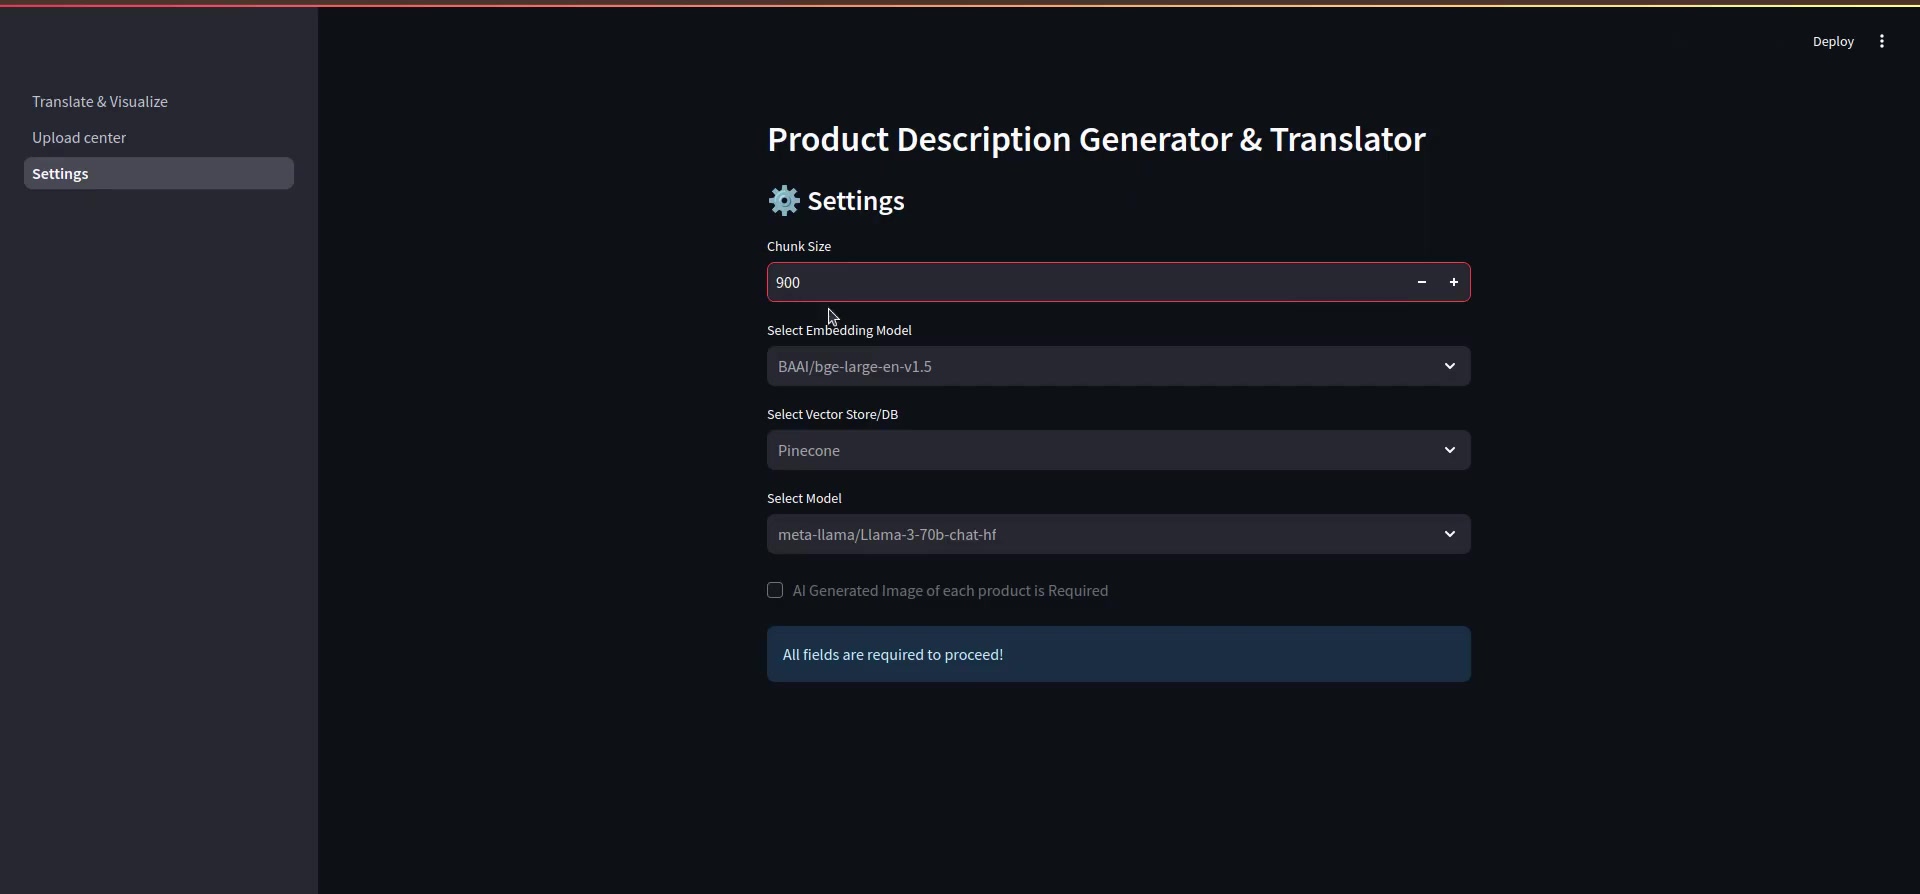Click the 'All fields are required' info banner
The image size is (1920, 894).
1118,655
